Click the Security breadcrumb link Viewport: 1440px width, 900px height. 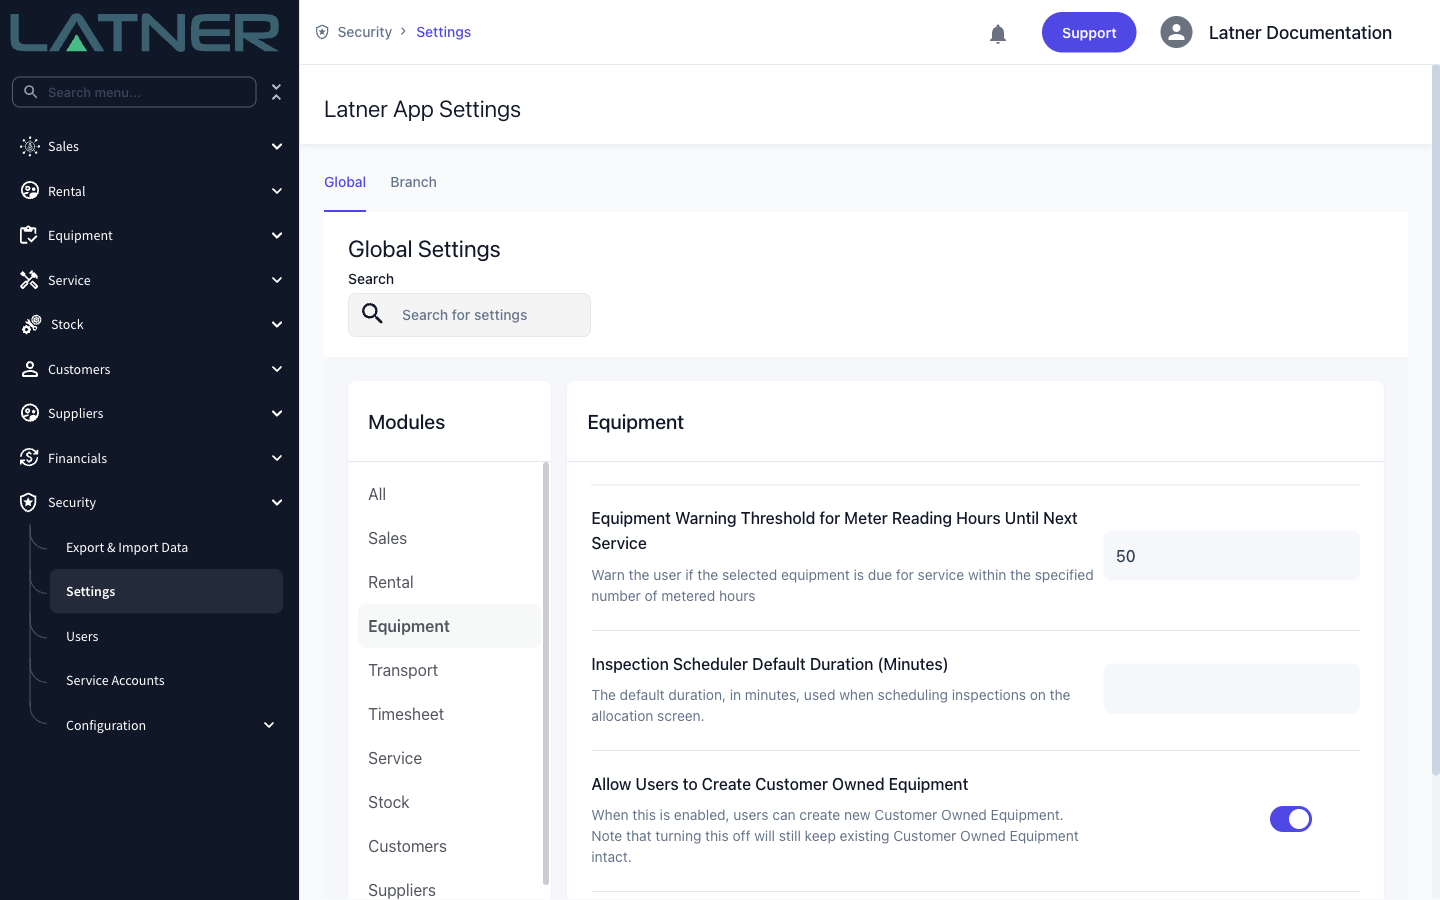coord(364,32)
